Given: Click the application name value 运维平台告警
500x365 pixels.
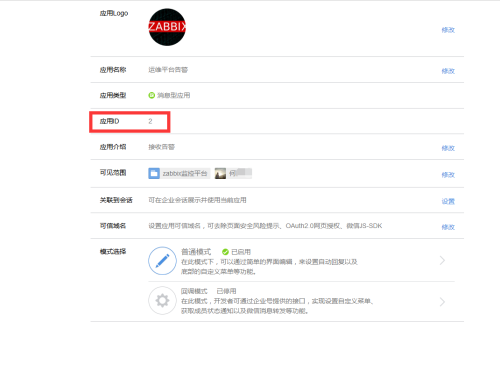Looking at the screenshot, I should pos(168,70).
